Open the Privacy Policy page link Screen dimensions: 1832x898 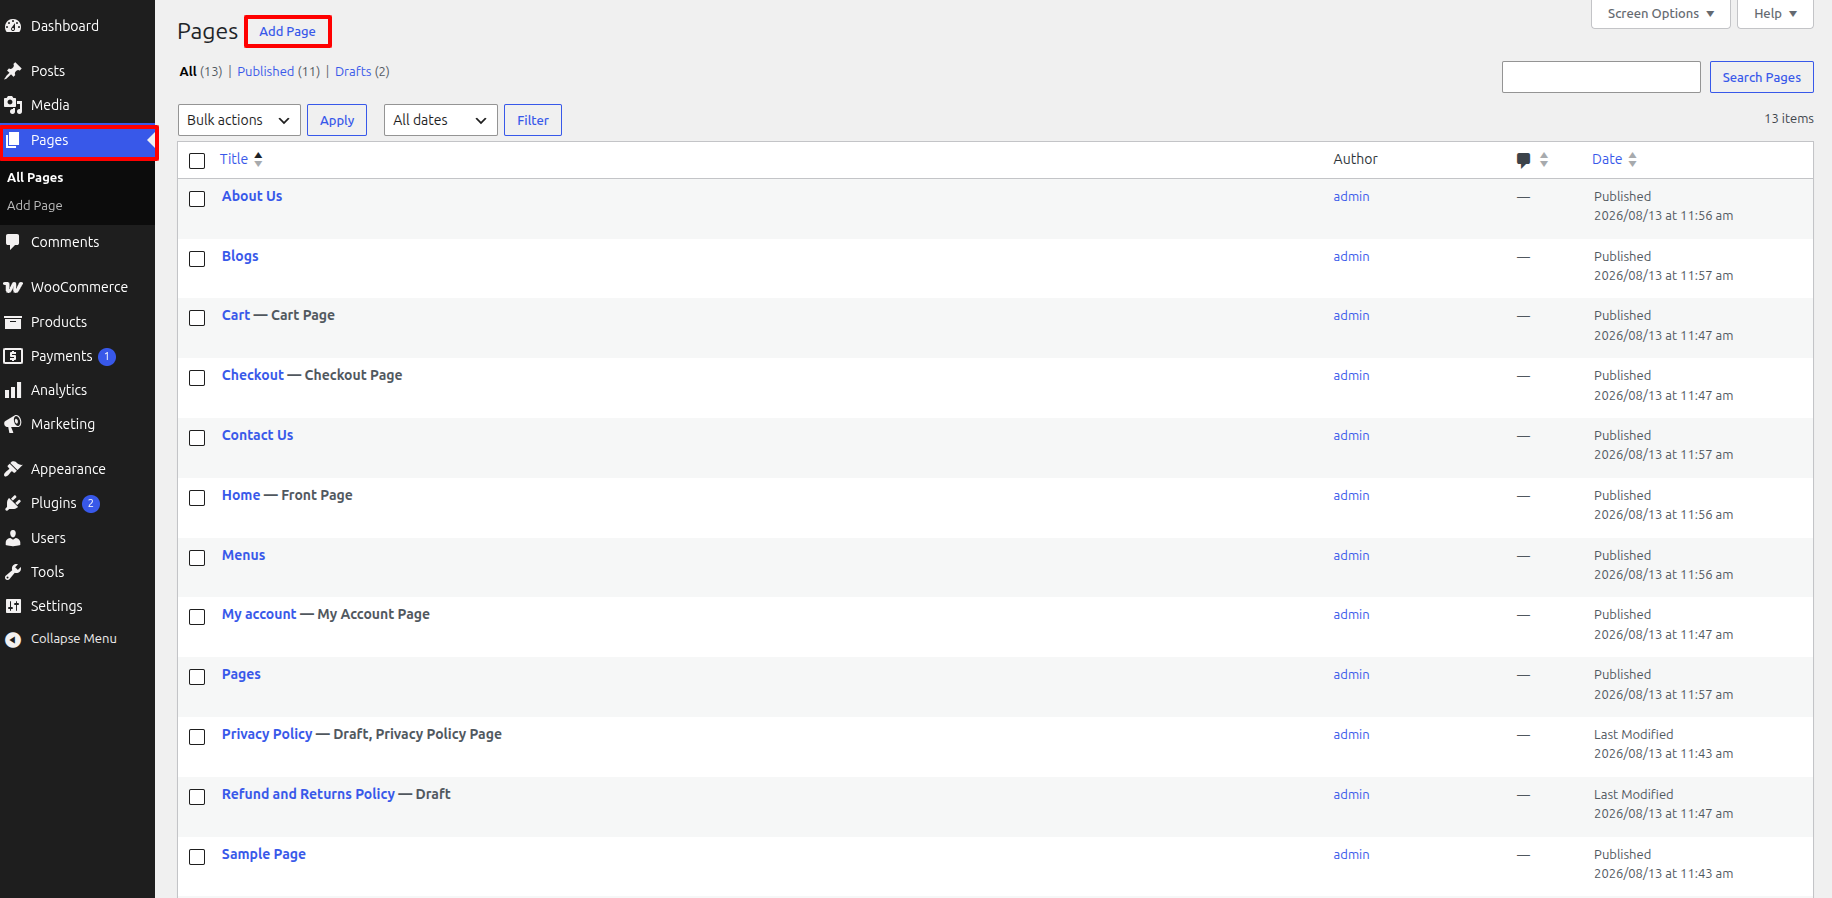coord(267,734)
